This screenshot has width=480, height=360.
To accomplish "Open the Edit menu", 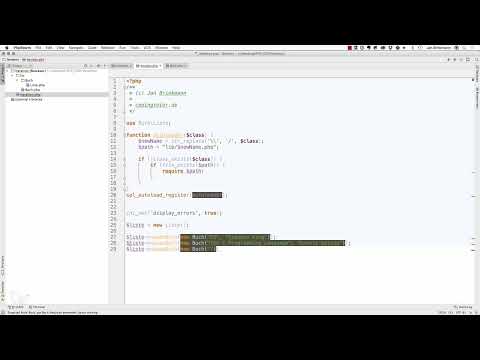I will point(49,48).
